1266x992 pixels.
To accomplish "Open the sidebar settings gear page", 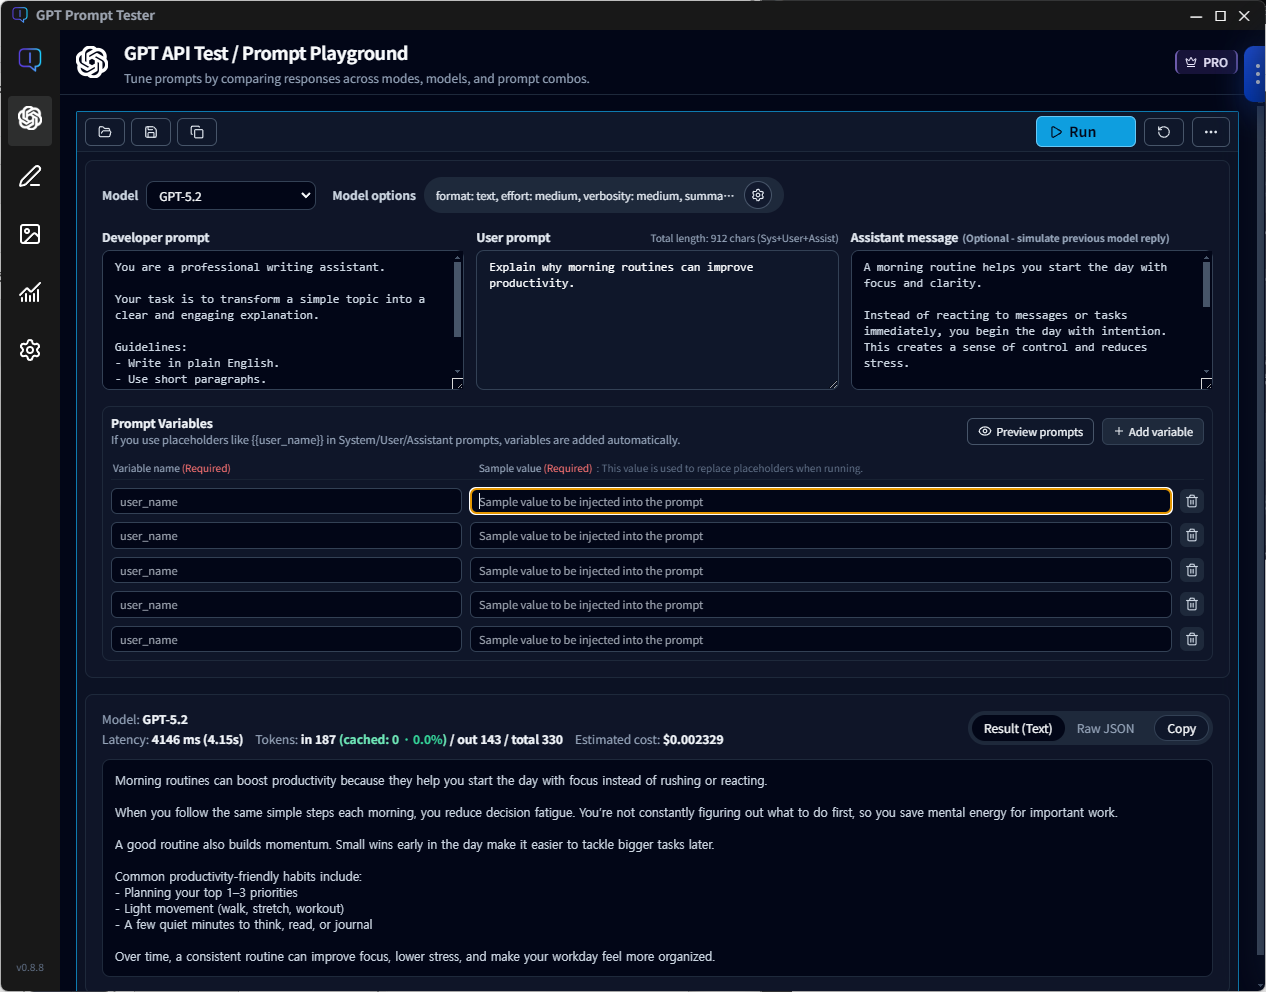I will pyautogui.click(x=30, y=350).
